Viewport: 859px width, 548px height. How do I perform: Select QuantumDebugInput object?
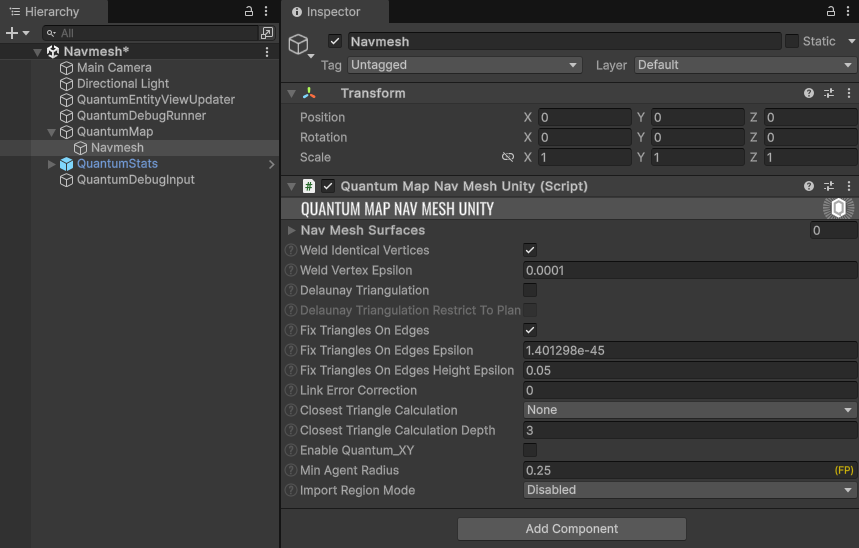(x=135, y=180)
